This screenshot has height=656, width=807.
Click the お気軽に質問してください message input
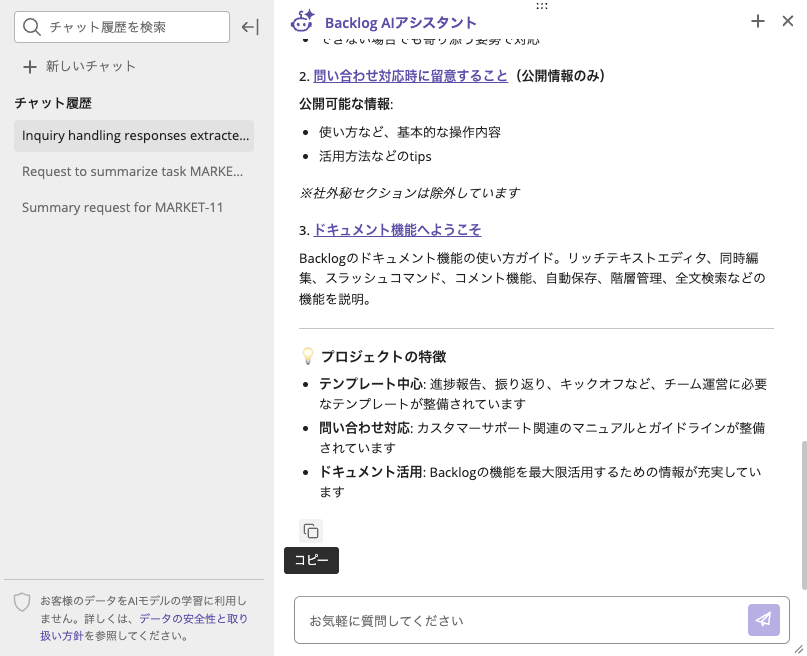521,620
